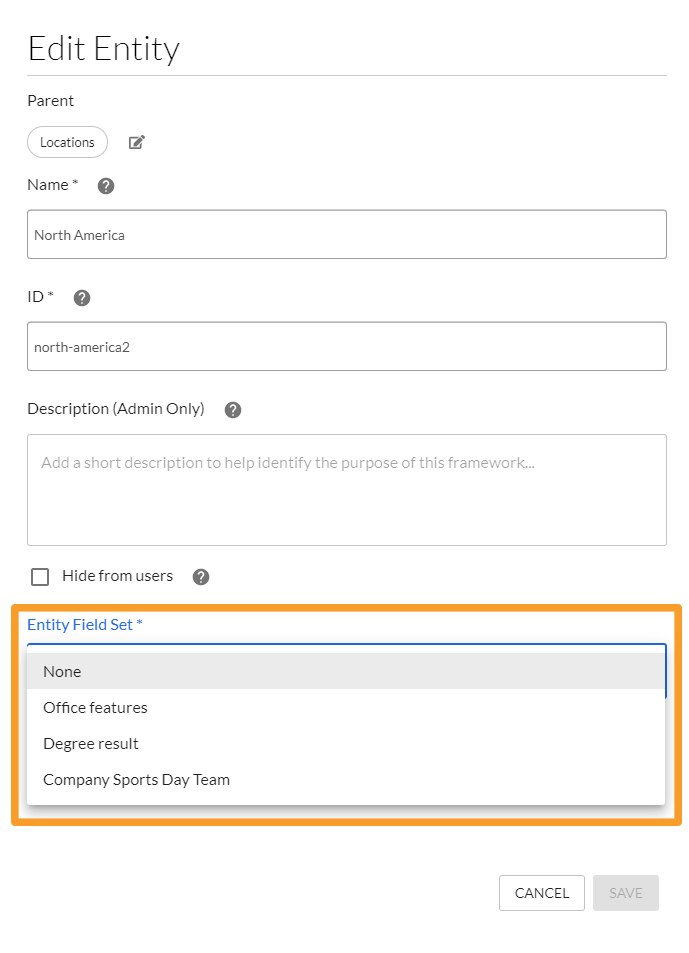Click the ID field containing north-america2
Image resolution: width=689 pixels, height=953 pixels.
(346, 346)
